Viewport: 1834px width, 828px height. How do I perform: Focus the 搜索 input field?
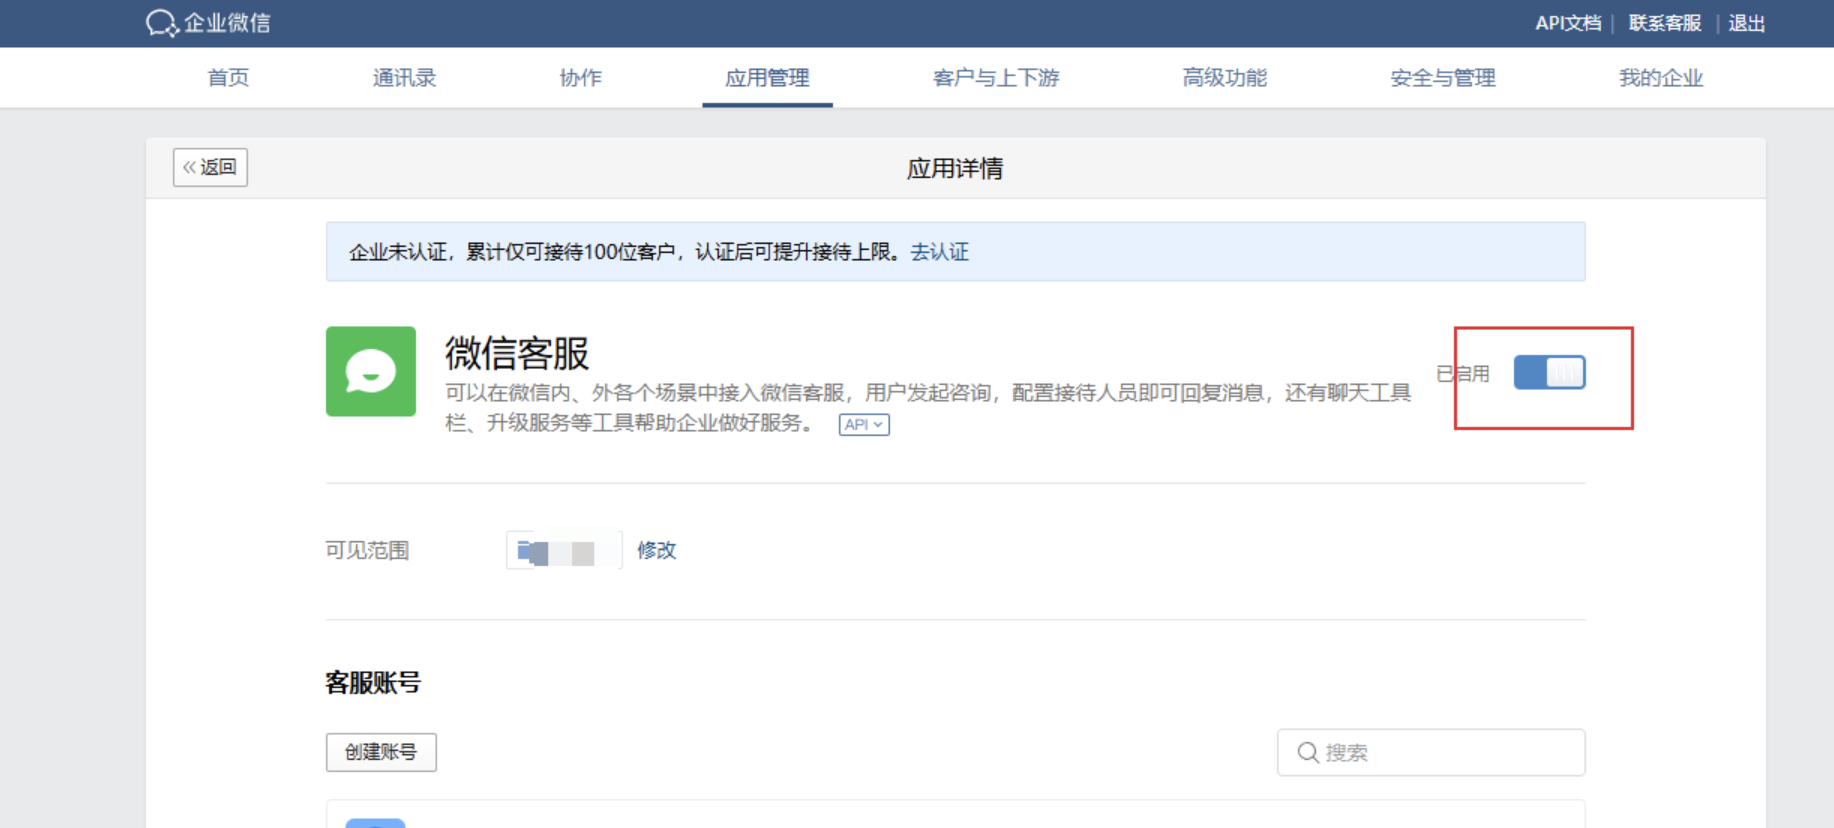click(1431, 752)
